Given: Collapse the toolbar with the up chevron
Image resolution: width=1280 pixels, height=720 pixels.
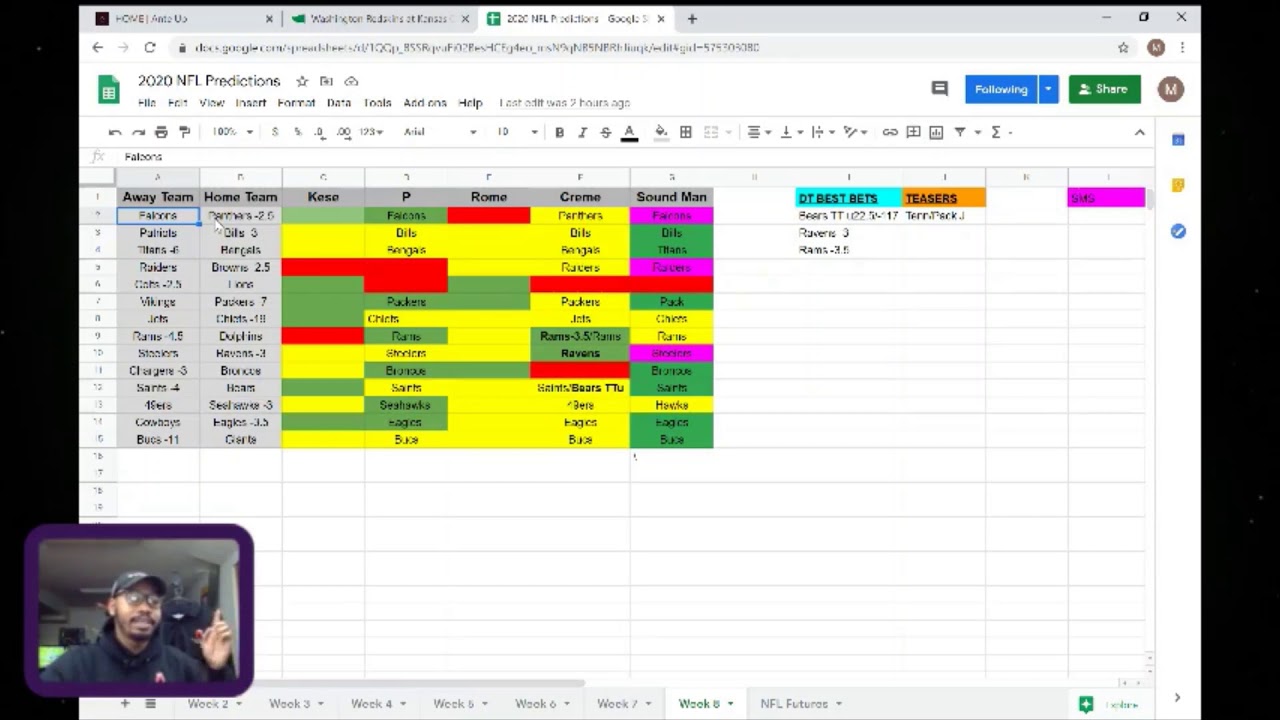Looking at the screenshot, I should 1139,132.
